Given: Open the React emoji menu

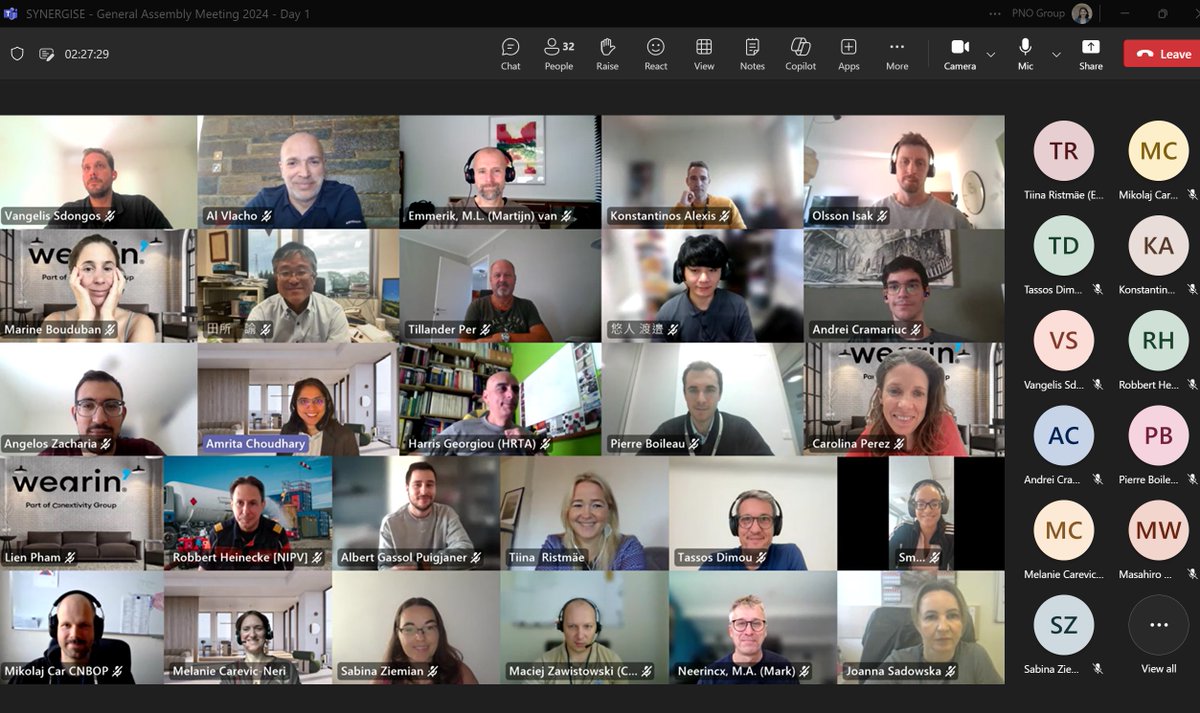Looking at the screenshot, I should [x=655, y=53].
